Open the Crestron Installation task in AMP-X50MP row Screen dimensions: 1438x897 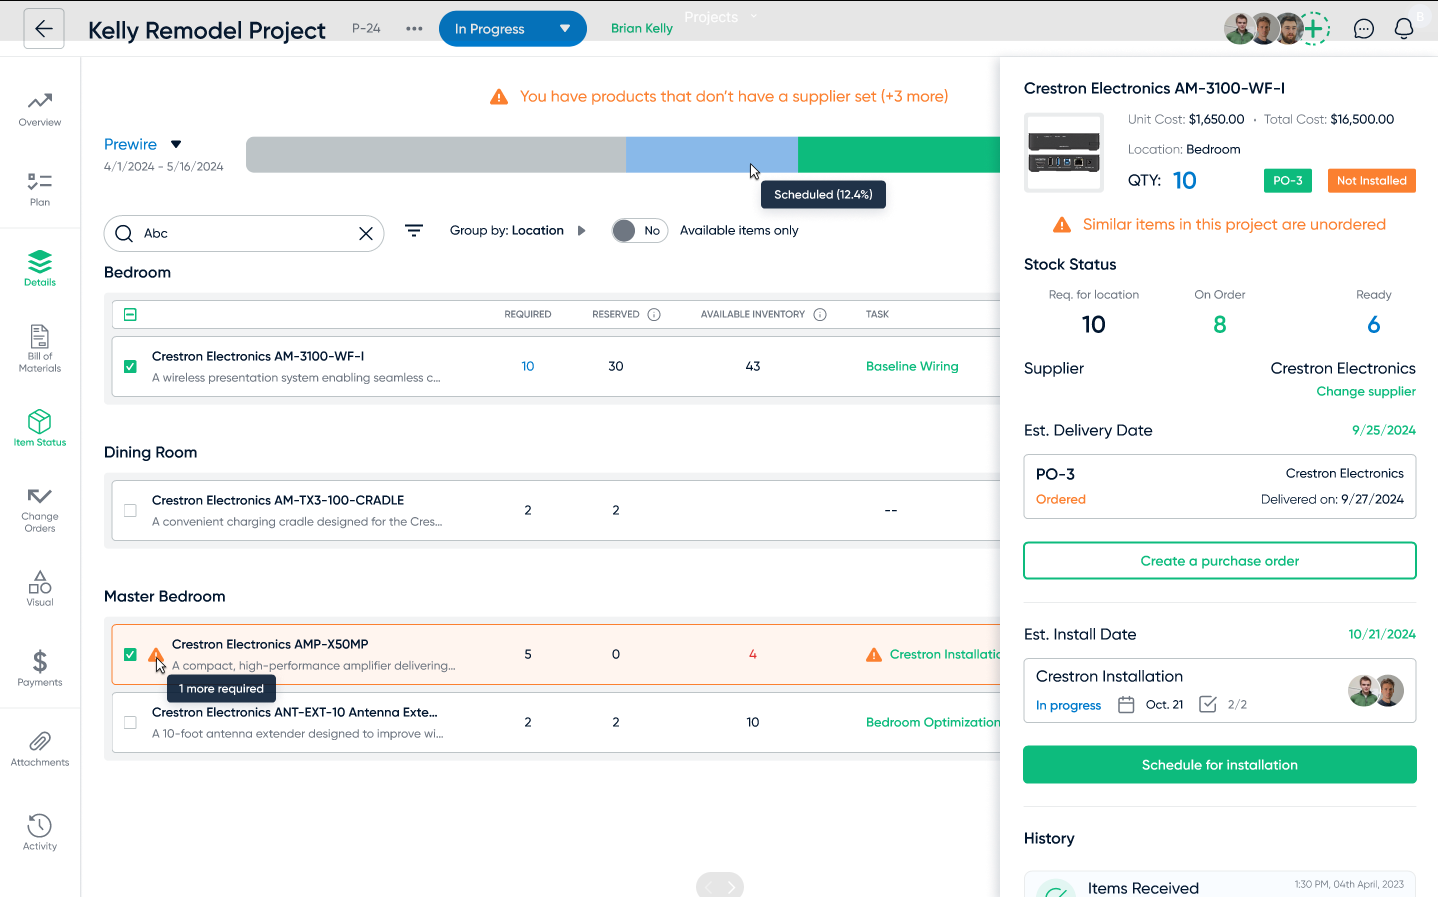(x=944, y=654)
